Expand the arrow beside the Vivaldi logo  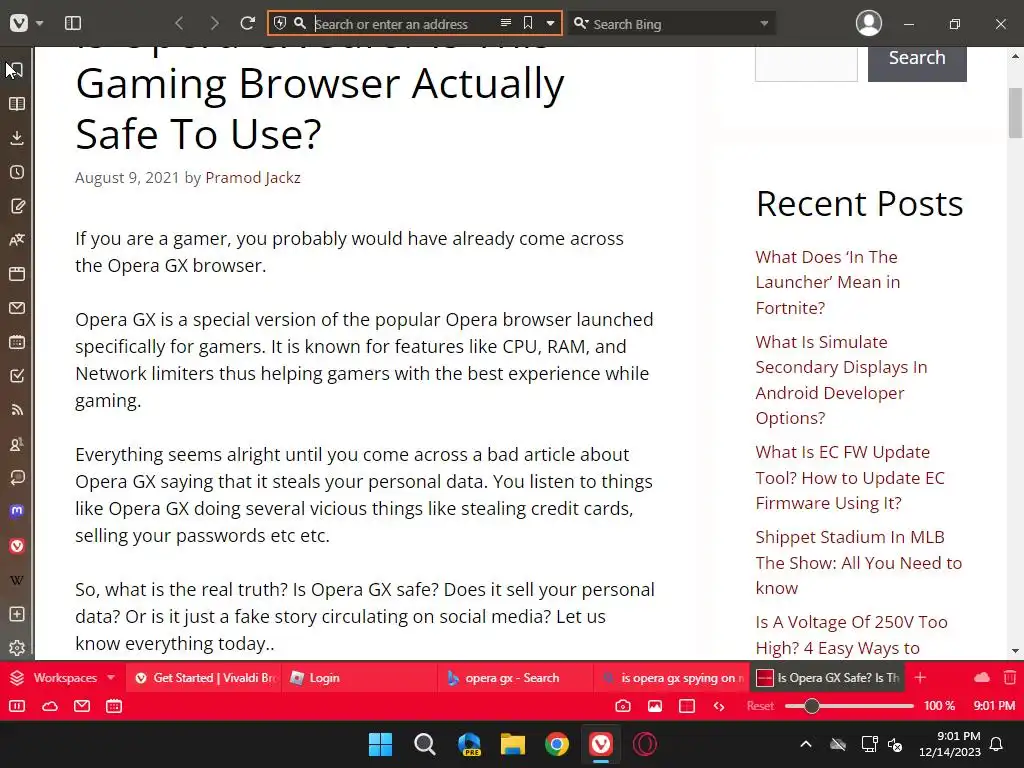pyautogui.click(x=39, y=24)
